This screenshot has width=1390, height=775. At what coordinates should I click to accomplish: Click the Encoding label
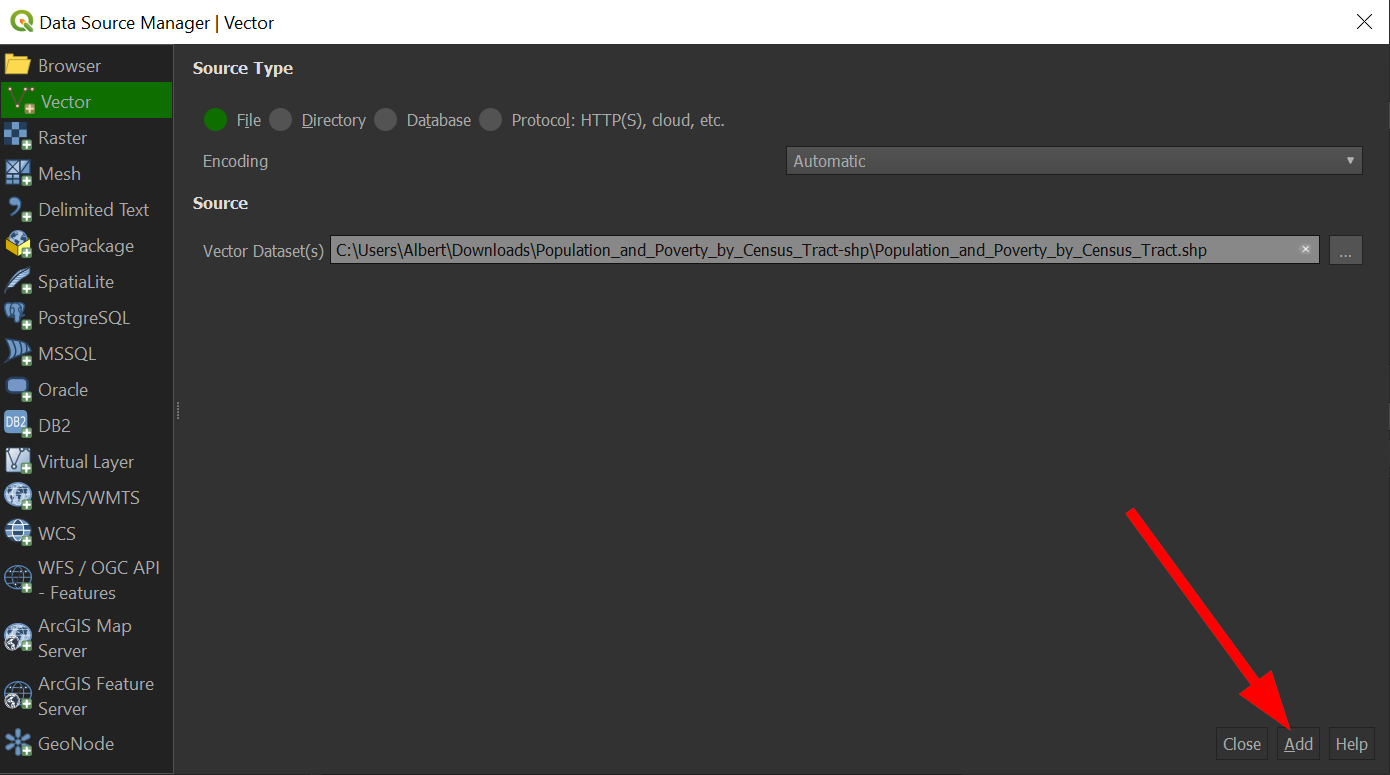(235, 161)
